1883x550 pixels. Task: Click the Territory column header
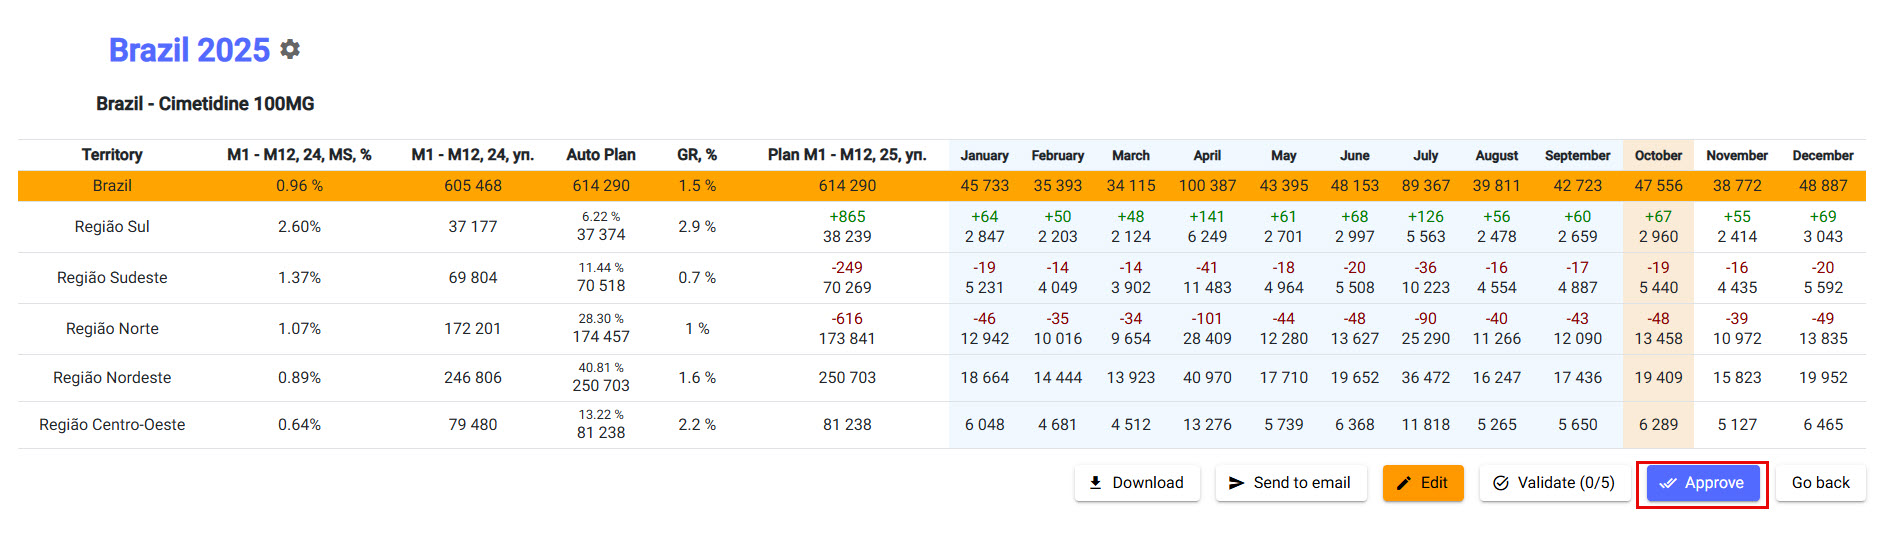coord(112,155)
